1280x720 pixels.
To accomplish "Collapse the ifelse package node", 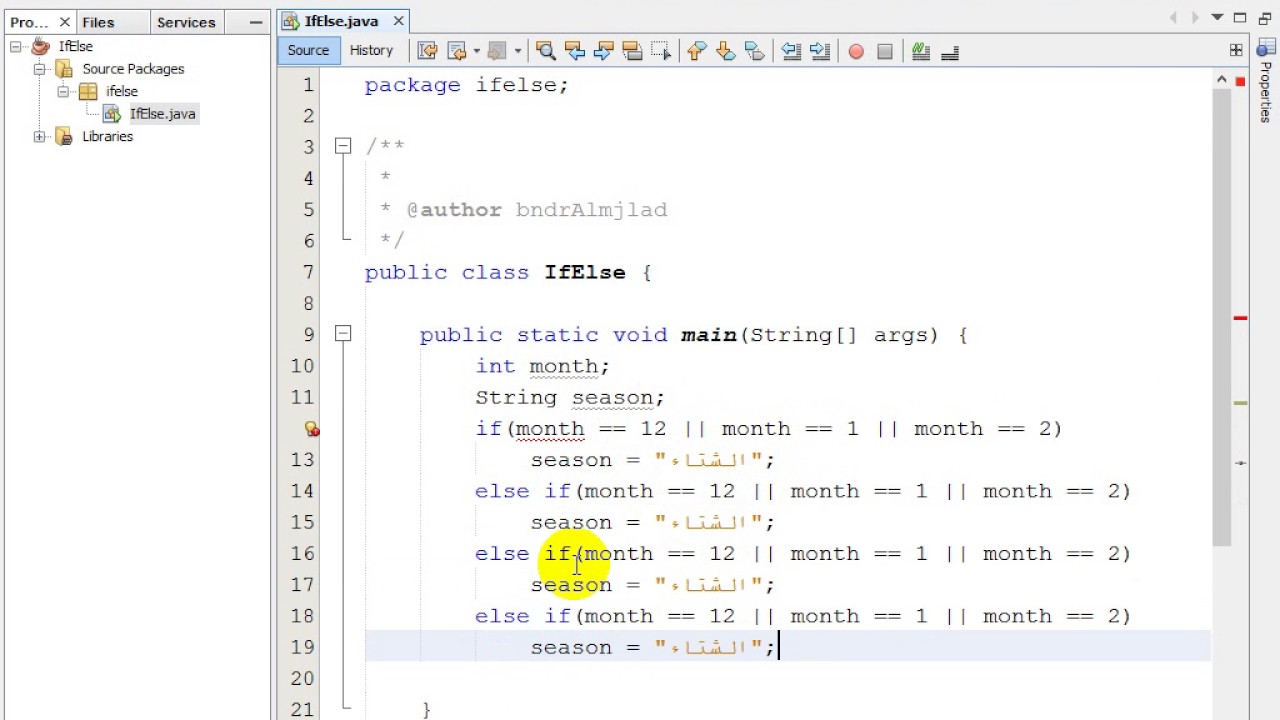I will tap(63, 91).
